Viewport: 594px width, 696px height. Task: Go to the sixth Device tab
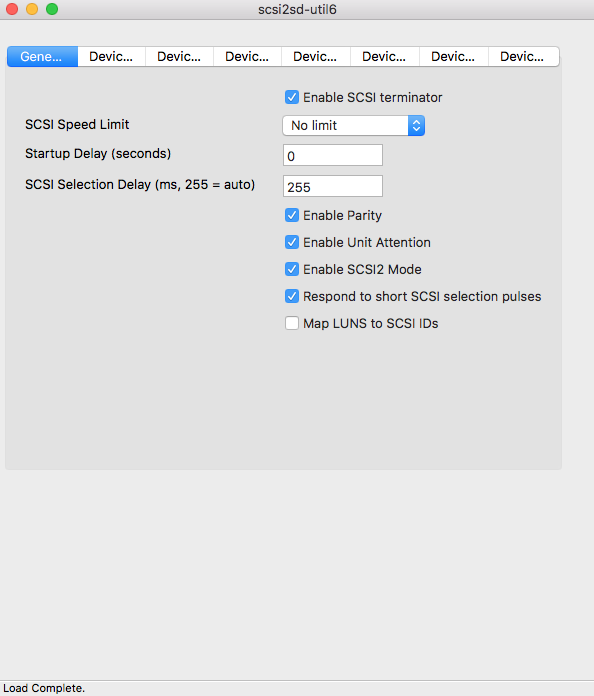[x=453, y=57]
